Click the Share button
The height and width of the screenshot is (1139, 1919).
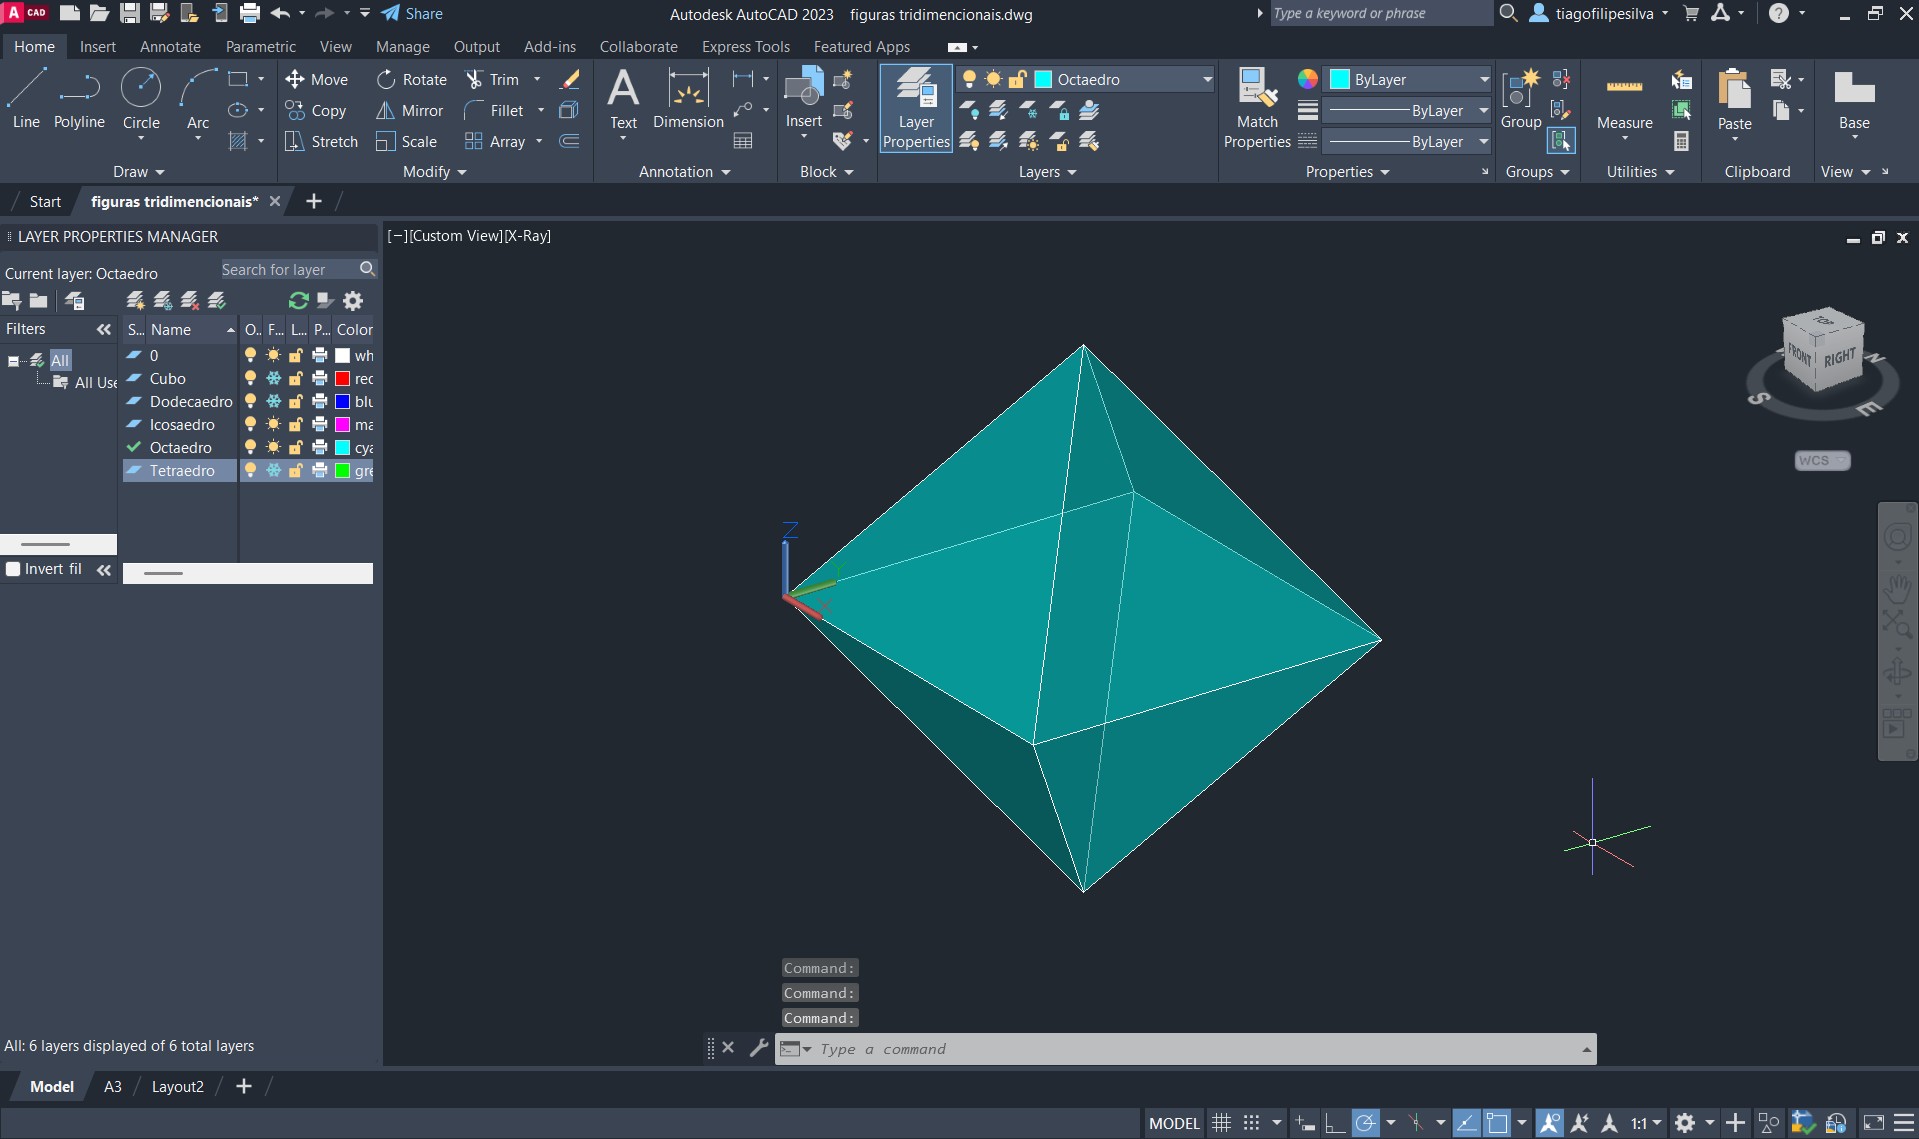point(412,14)
